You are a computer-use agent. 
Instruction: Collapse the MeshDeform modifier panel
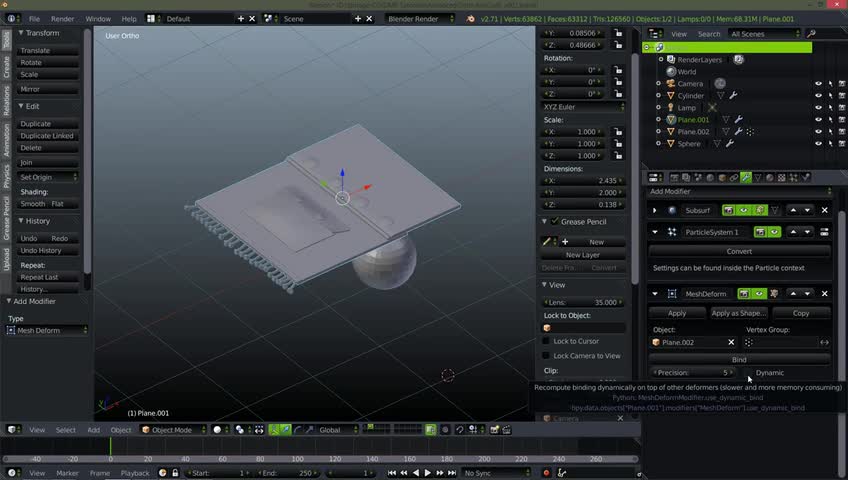click(x=655, y=294)
